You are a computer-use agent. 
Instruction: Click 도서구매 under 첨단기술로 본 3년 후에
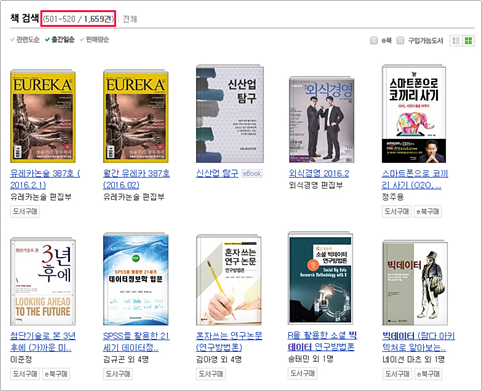click(25, 374)
